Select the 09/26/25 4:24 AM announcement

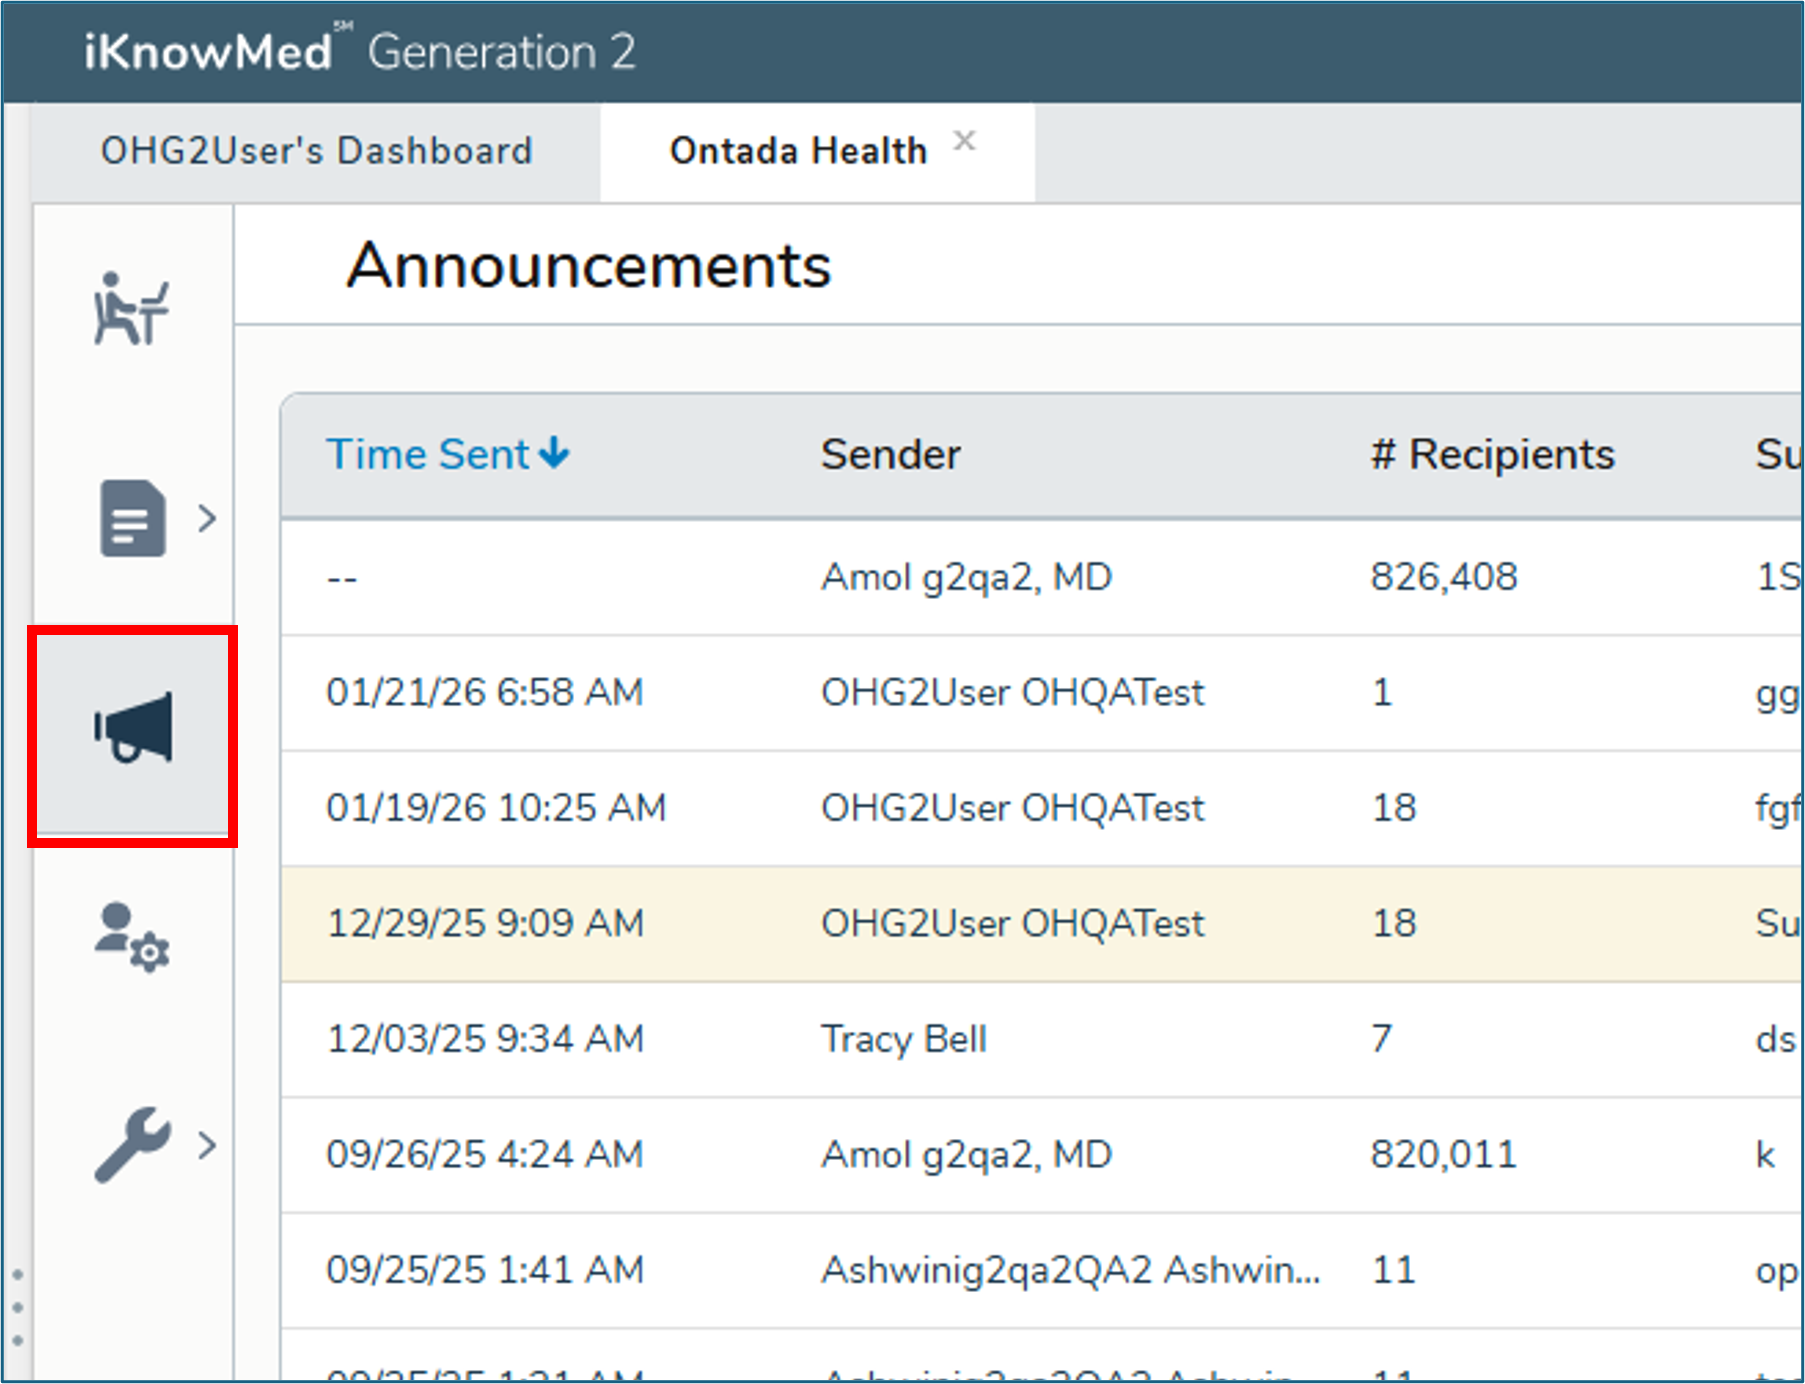[x=484, y=1154]
